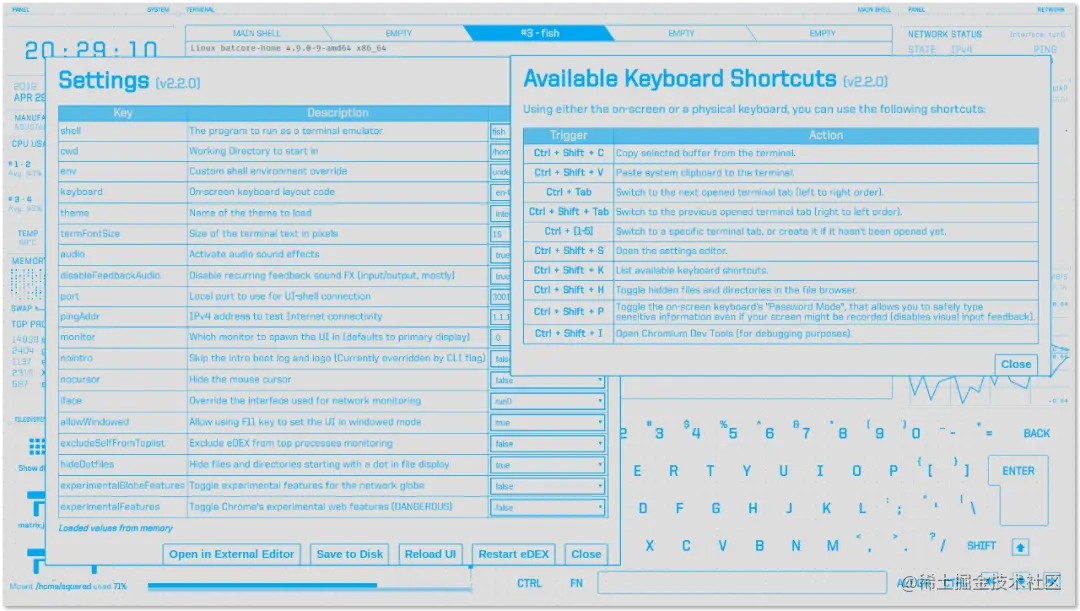
Task: Tap the BACK key on on-screen keyboard
Action: [1037, 433]
